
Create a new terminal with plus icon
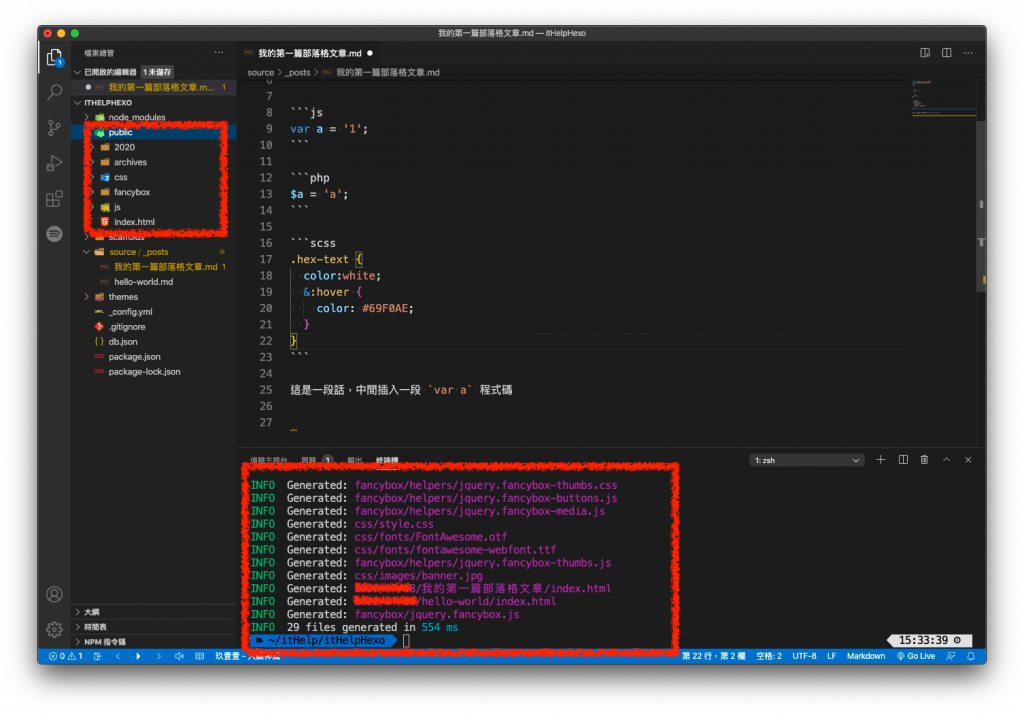[x=881, y=460]
